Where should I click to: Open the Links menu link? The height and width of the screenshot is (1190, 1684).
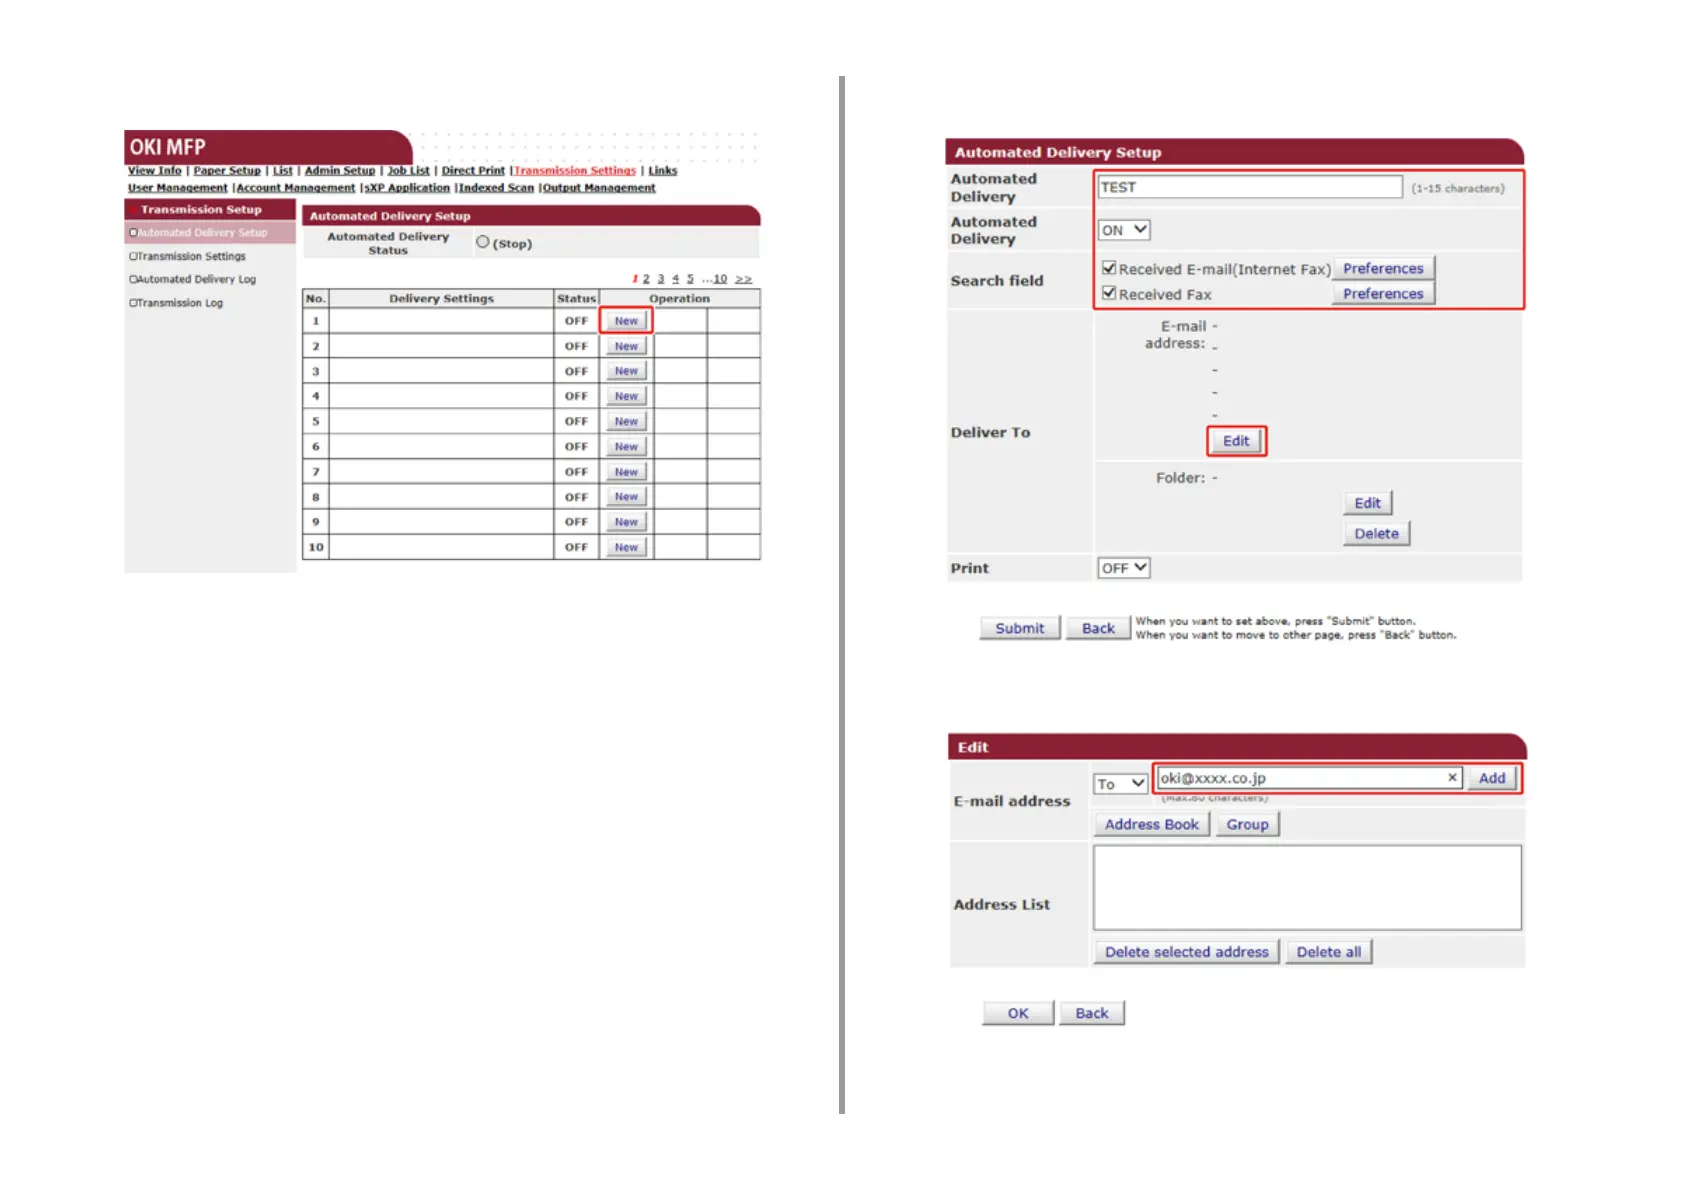663,171
